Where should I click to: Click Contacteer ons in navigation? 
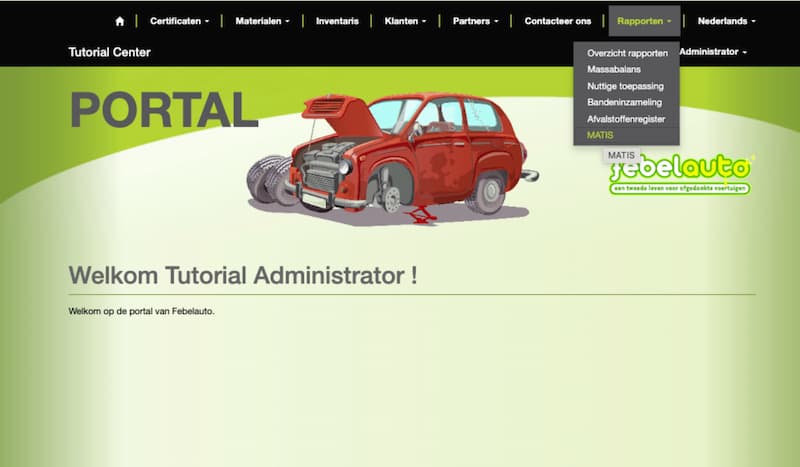click(558, 21)
